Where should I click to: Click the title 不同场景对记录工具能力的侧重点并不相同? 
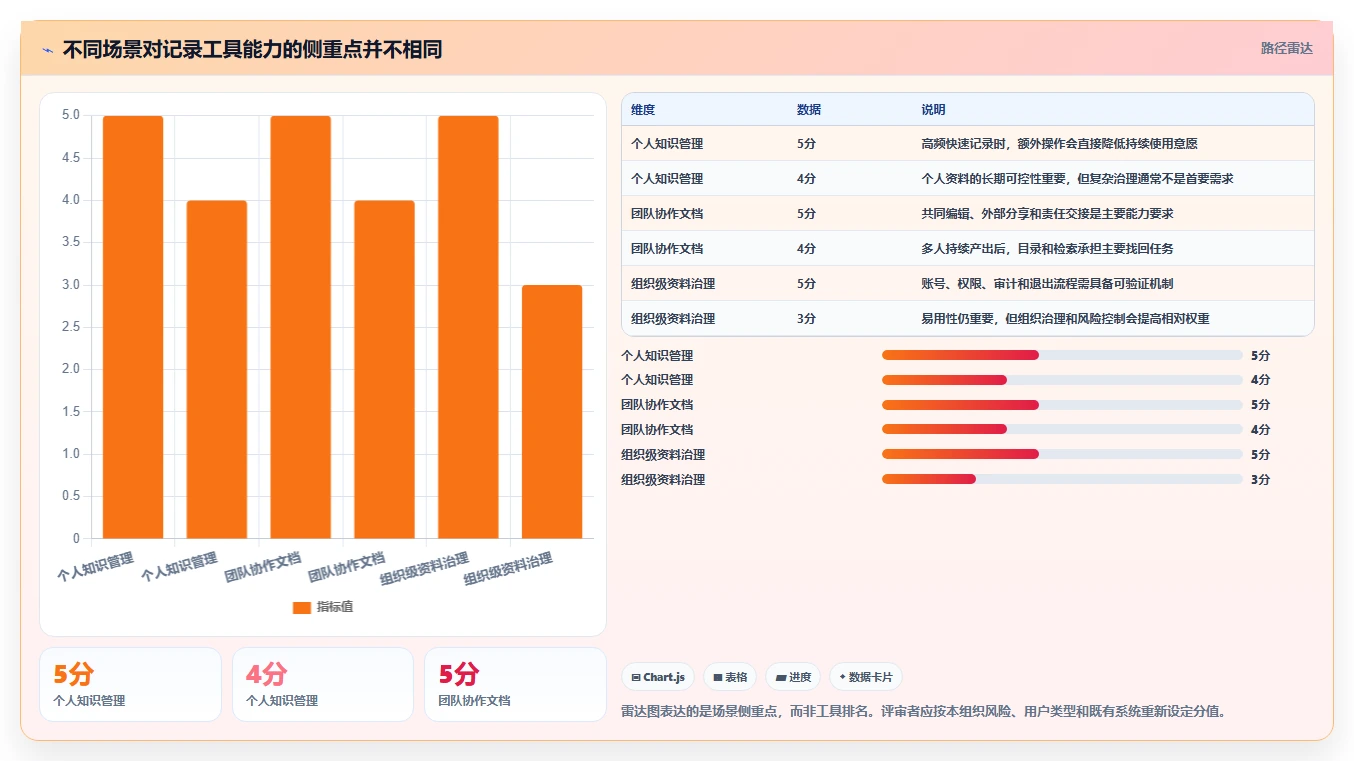point(252,49)
